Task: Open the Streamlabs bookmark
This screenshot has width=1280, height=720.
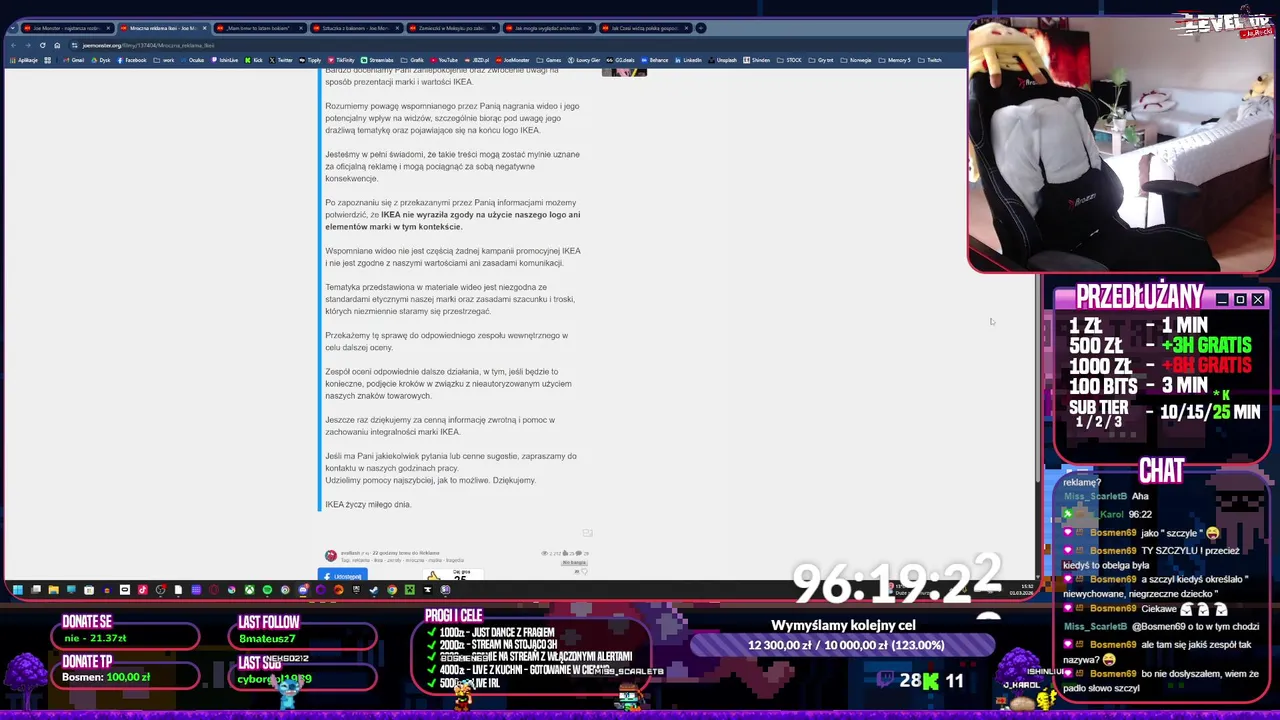Action: point(378,60)
